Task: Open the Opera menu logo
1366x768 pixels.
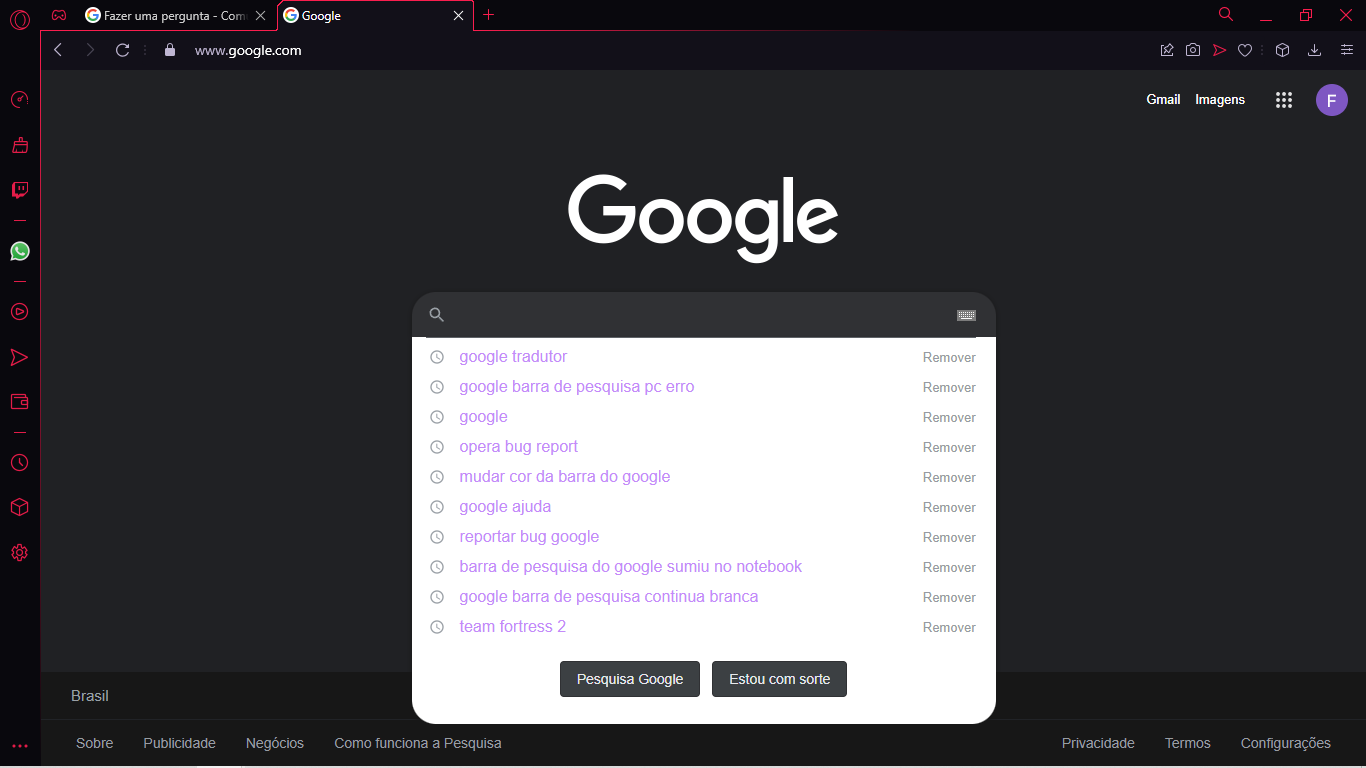Action: 19,17
